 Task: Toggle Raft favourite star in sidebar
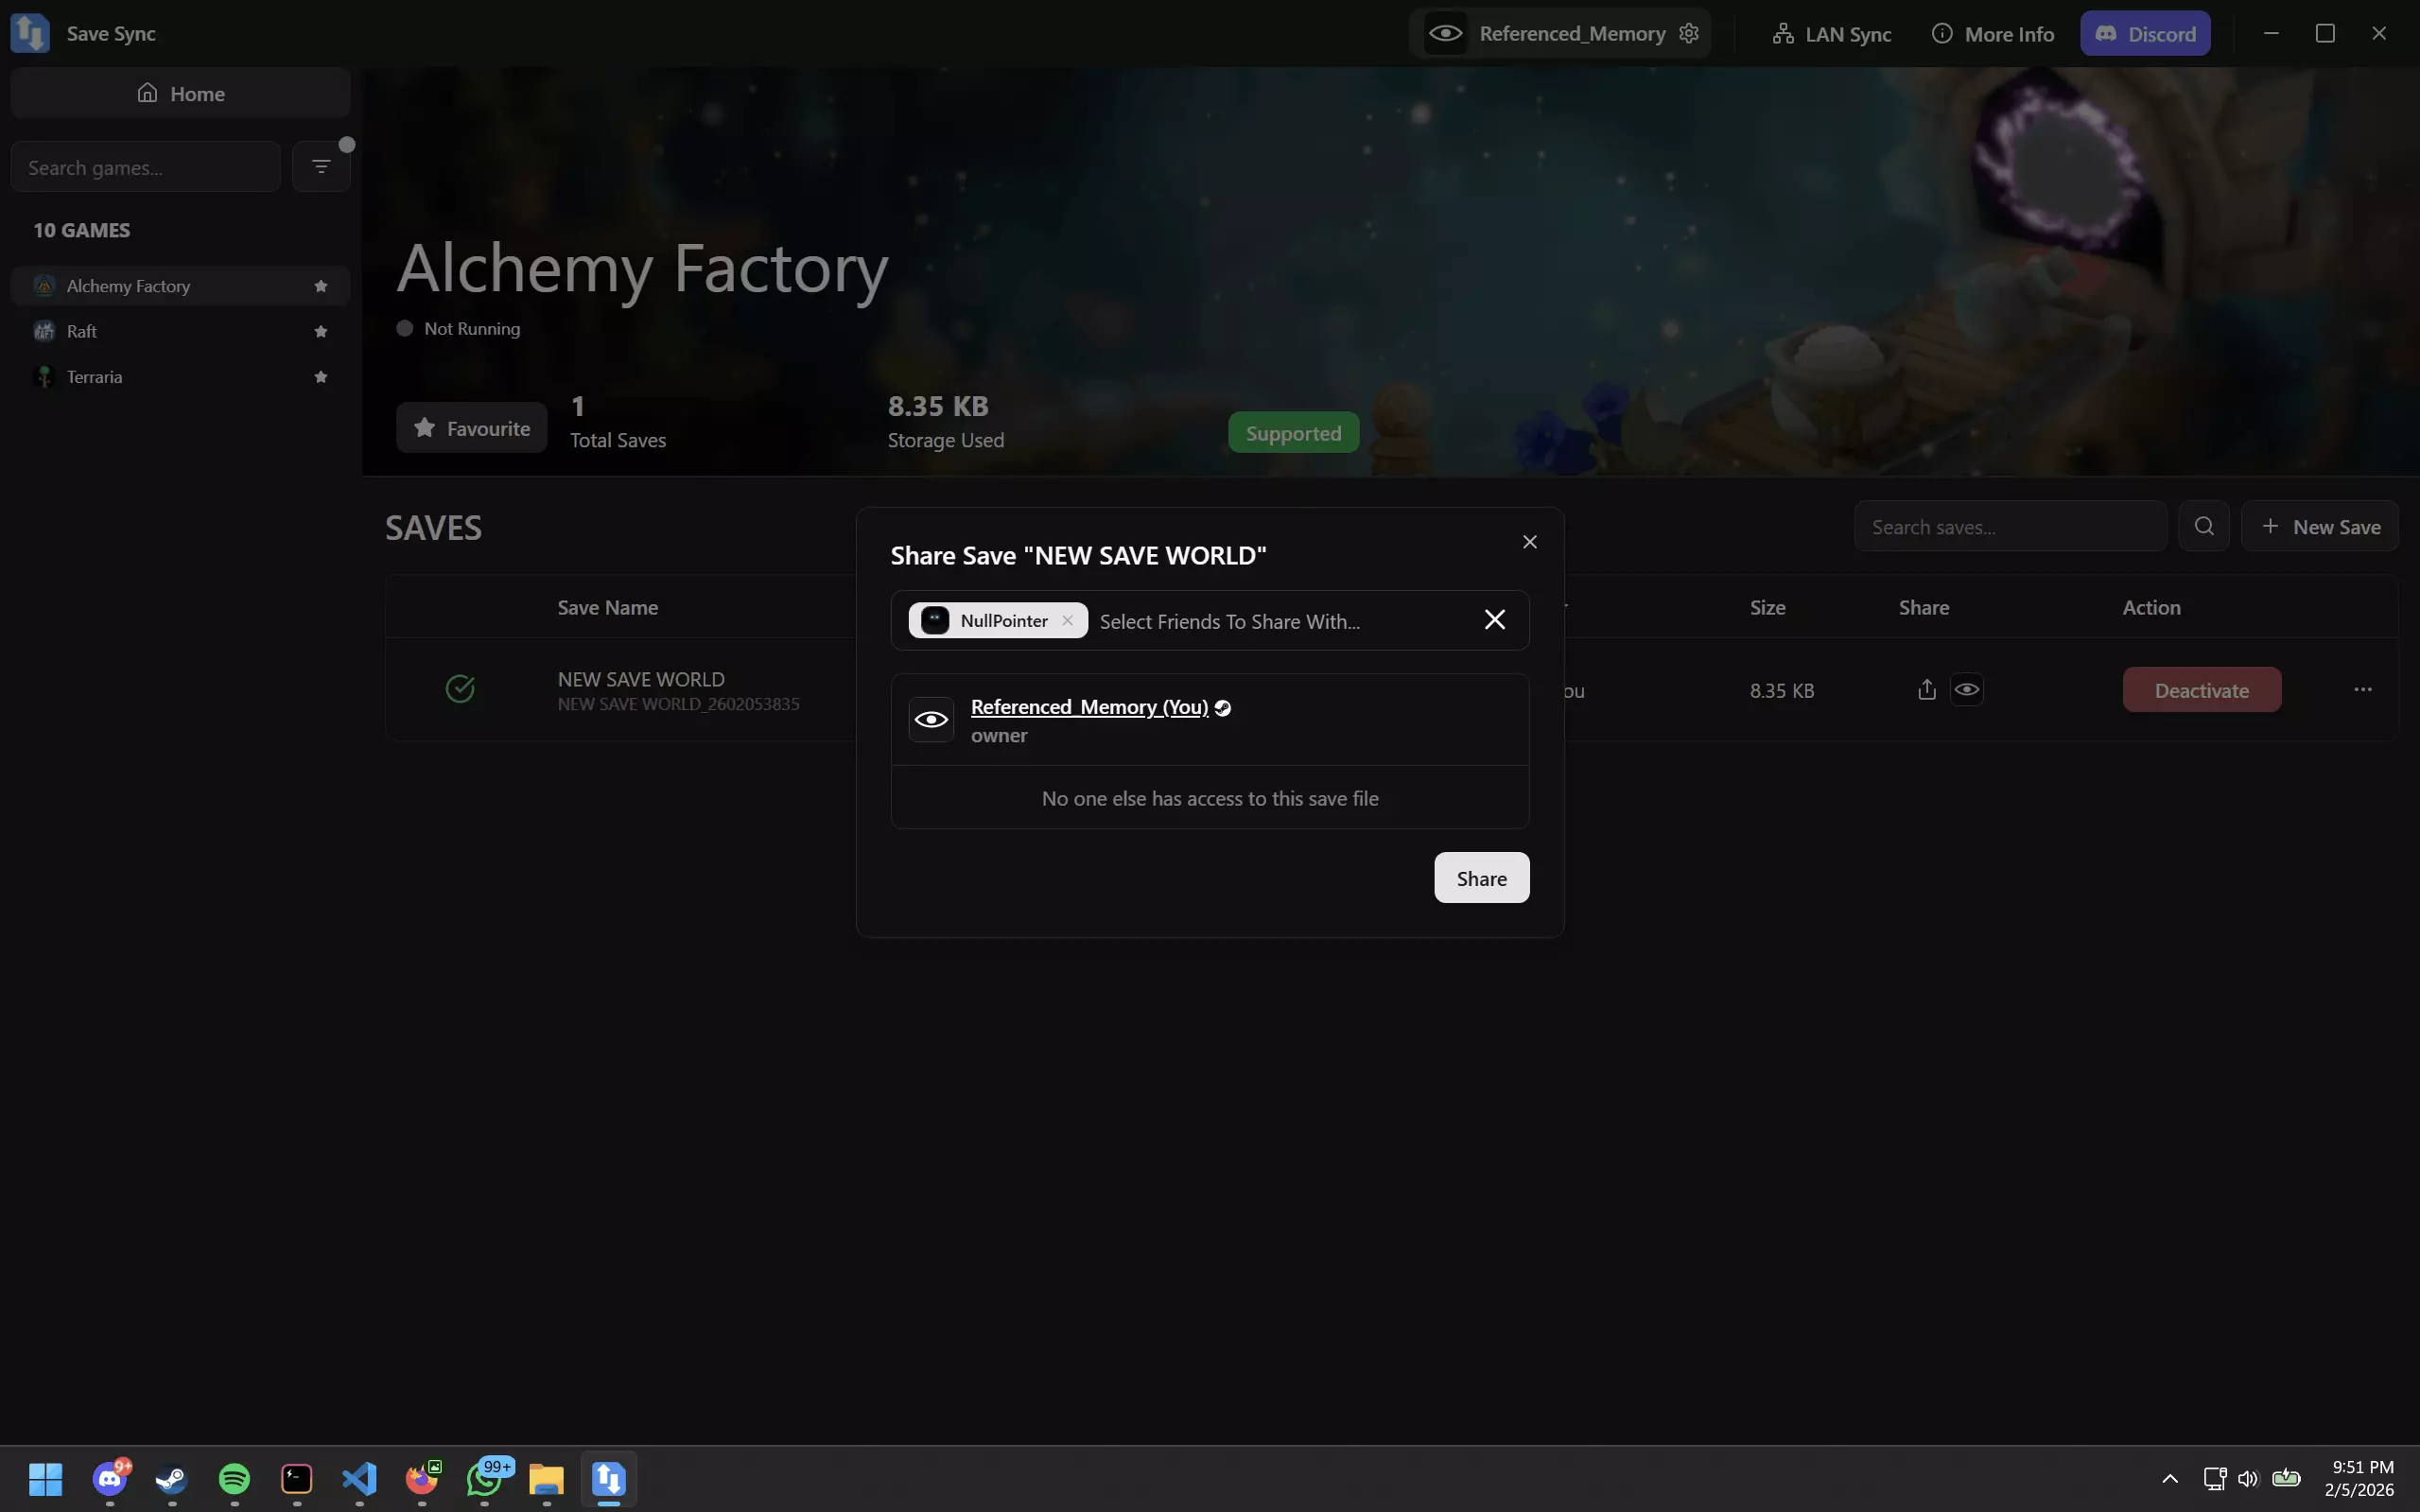(x=321, y=331)
